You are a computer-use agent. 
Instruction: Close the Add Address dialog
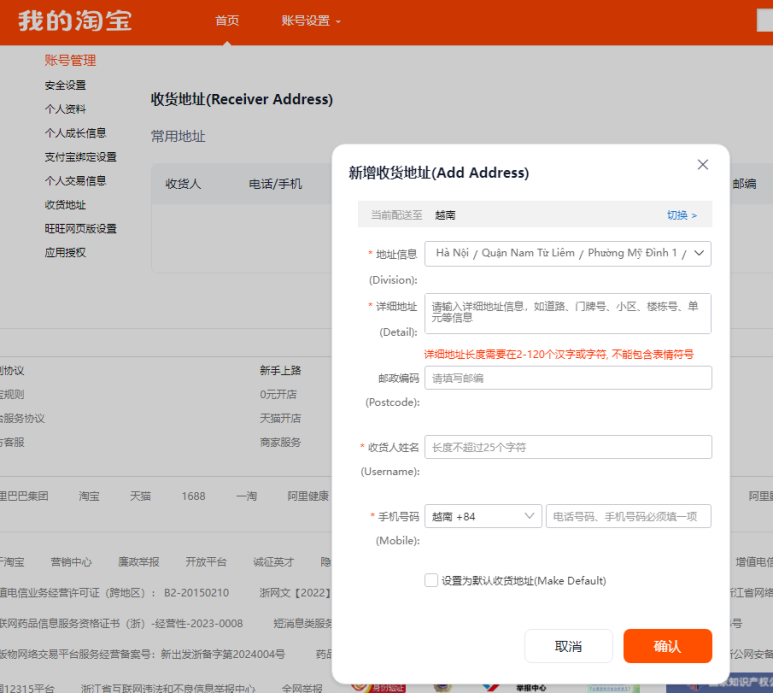click(702, 165)
